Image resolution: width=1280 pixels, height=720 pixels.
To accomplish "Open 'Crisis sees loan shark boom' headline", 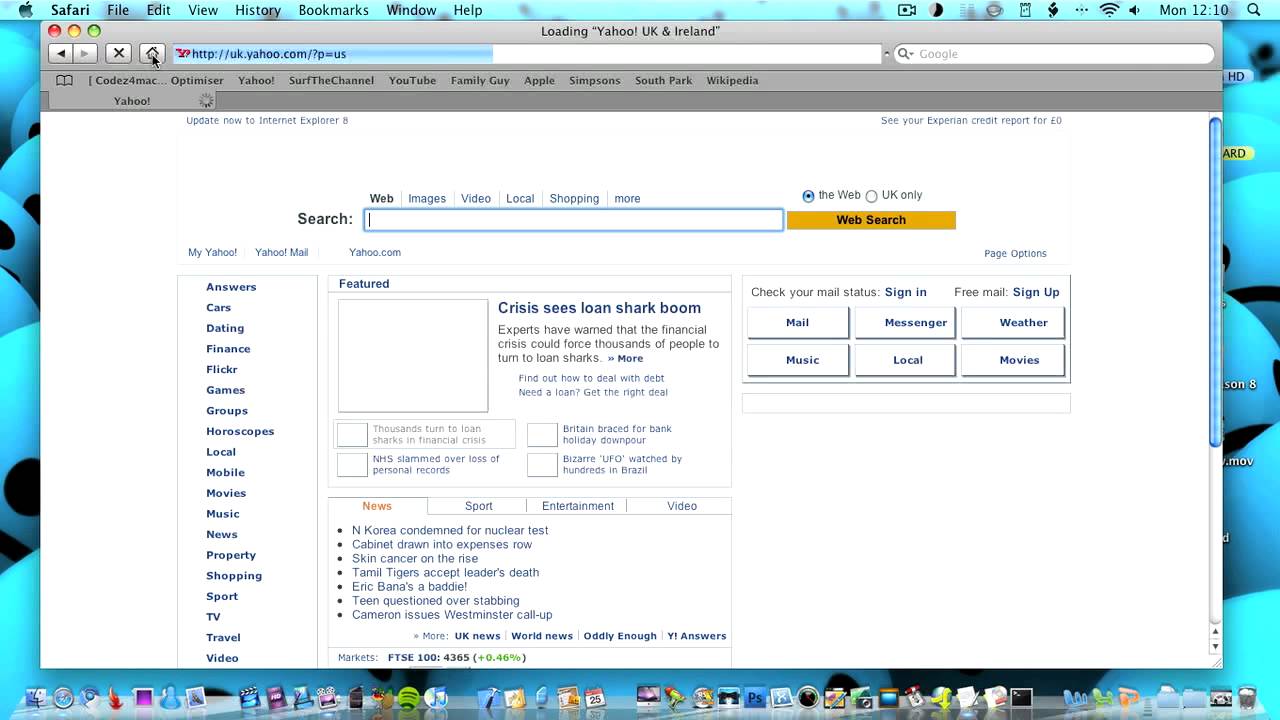I will click(599, 308).
